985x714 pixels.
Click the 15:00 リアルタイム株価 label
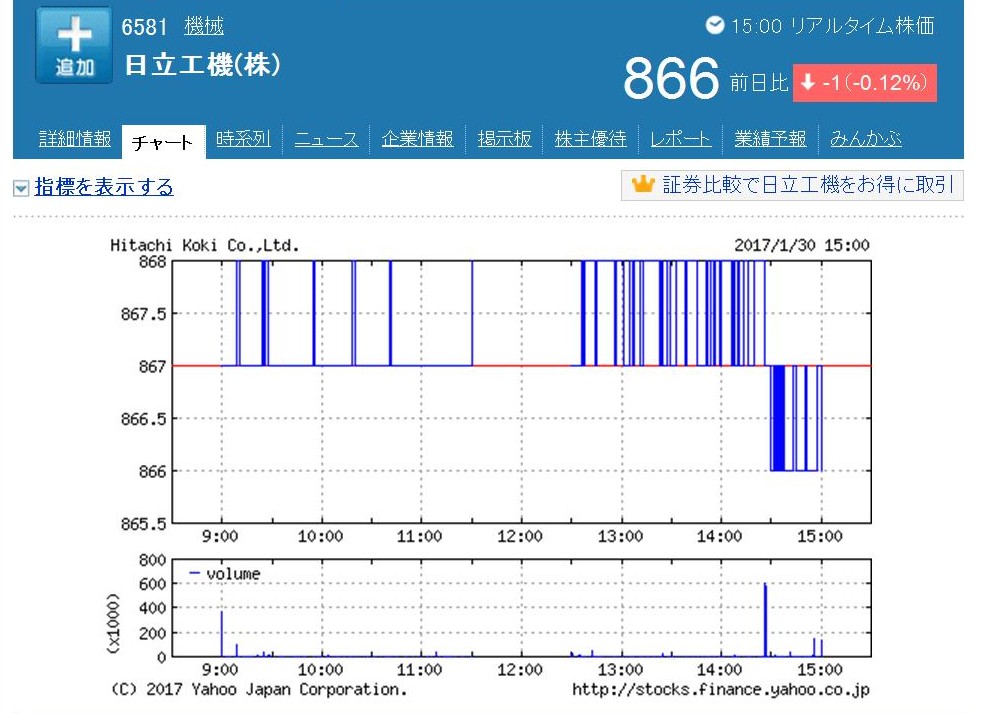pyautogui.click(x=832, y=26)
